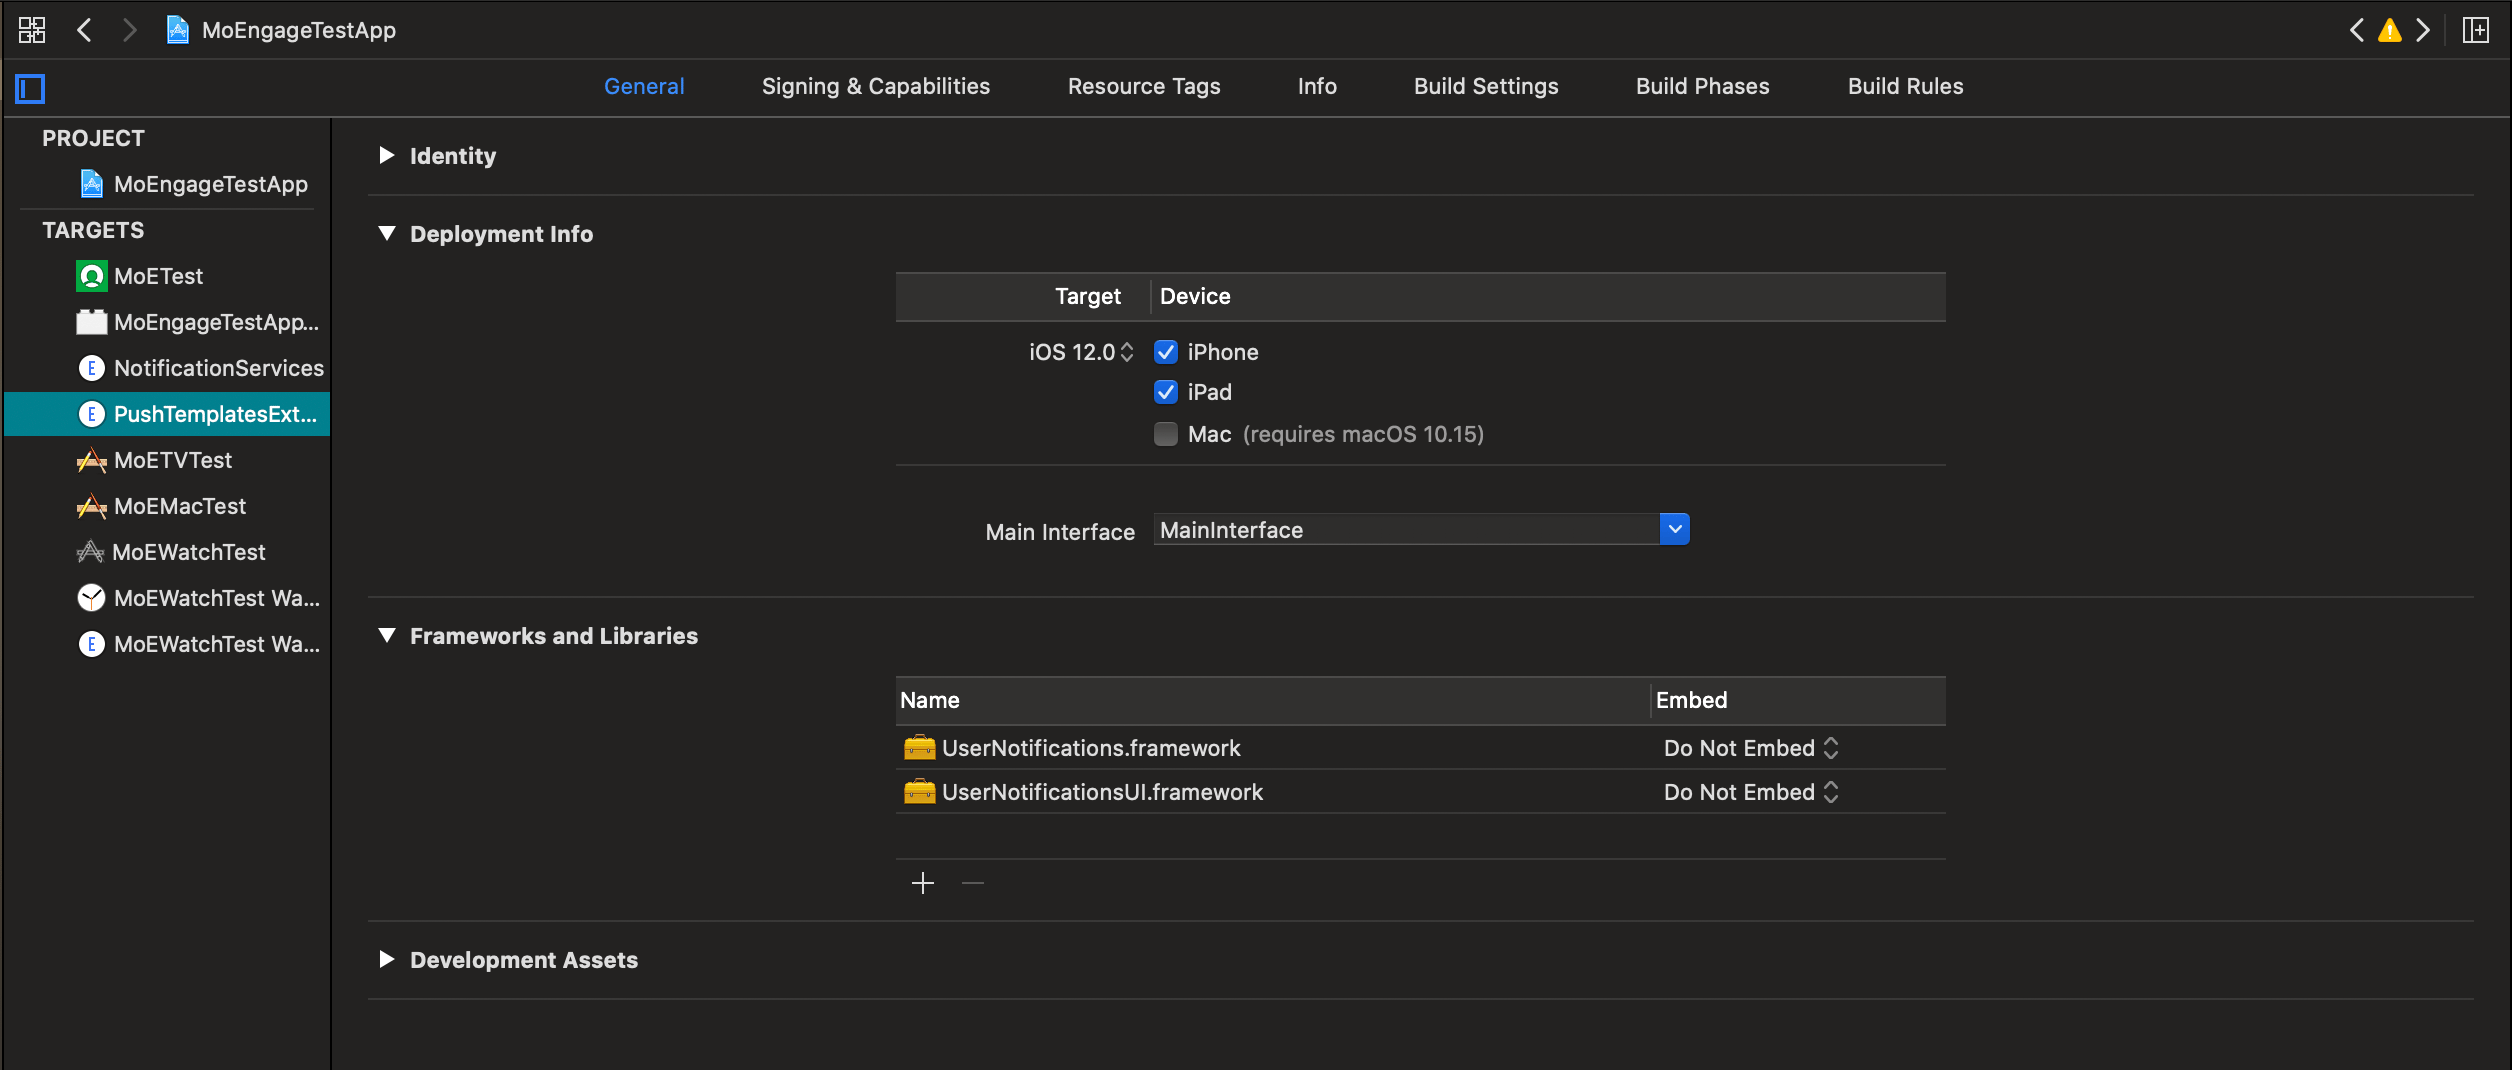
Task: Click the Embed column header
Action: click(x=1691, y=700)
